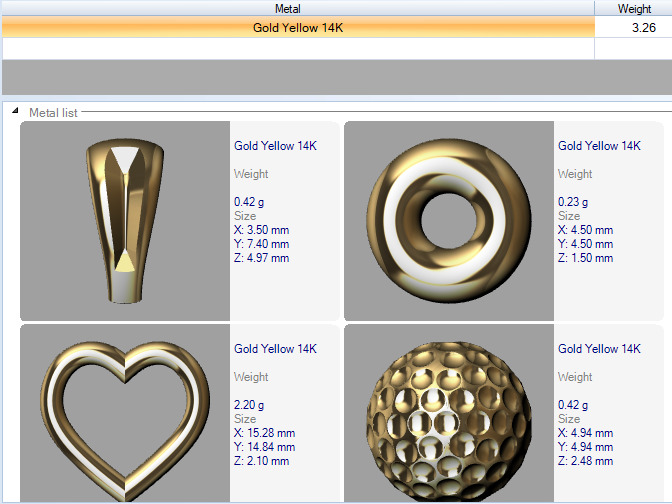This screenshot has width=672, height=504.
Task: Click the 2.20 g weight value
Action: (249, 405)
